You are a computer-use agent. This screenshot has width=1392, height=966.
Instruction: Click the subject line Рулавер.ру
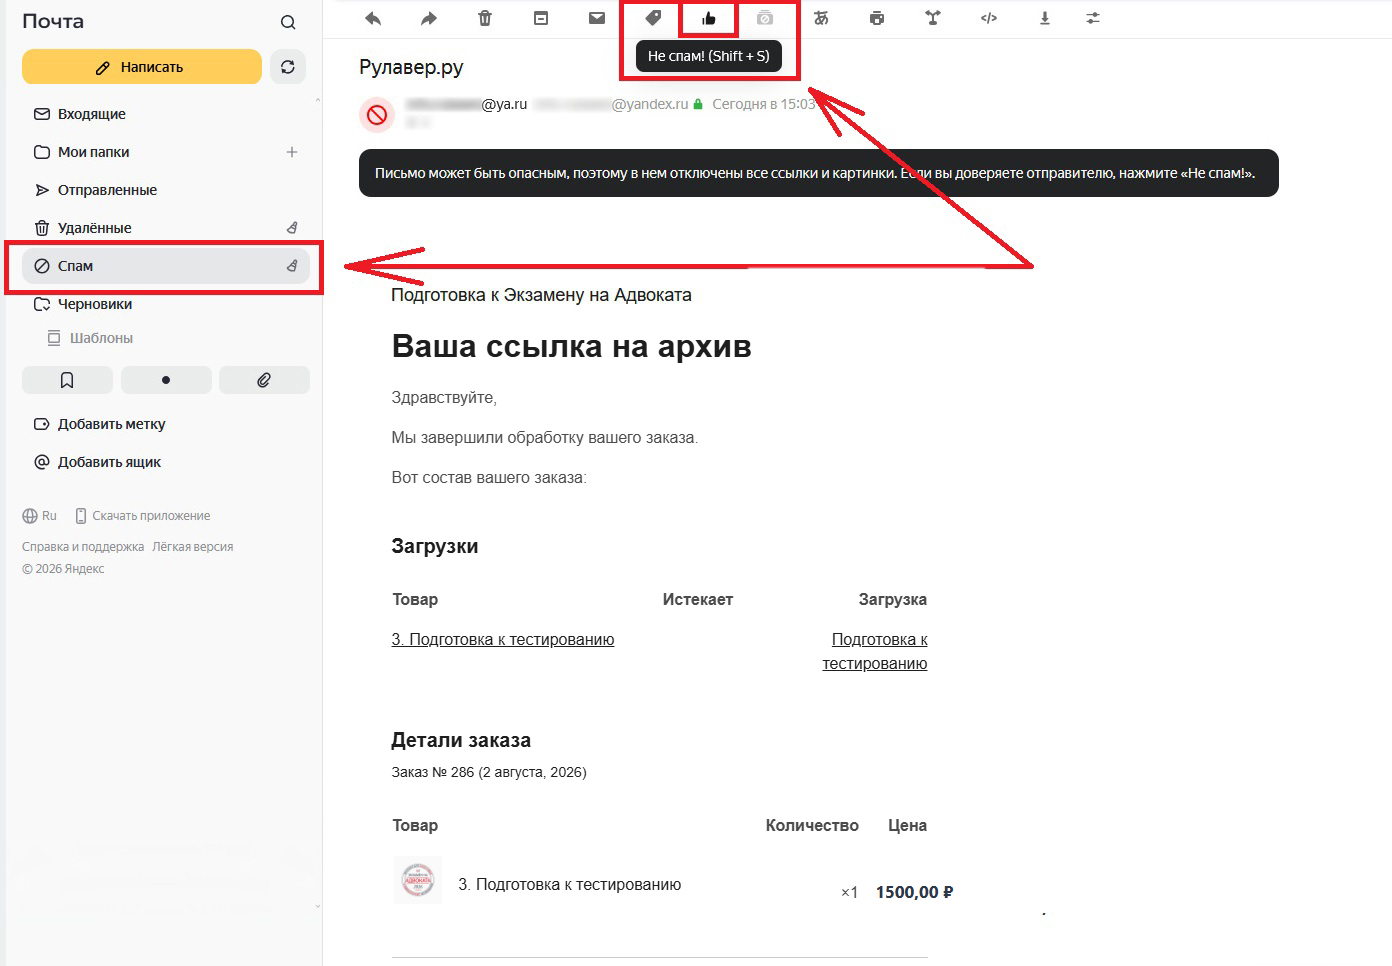(x=411, y=67)
